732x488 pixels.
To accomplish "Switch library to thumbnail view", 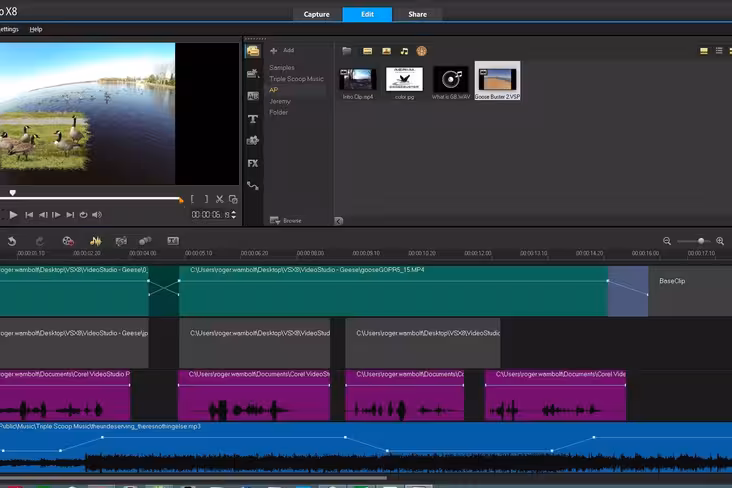I will 704,51.
